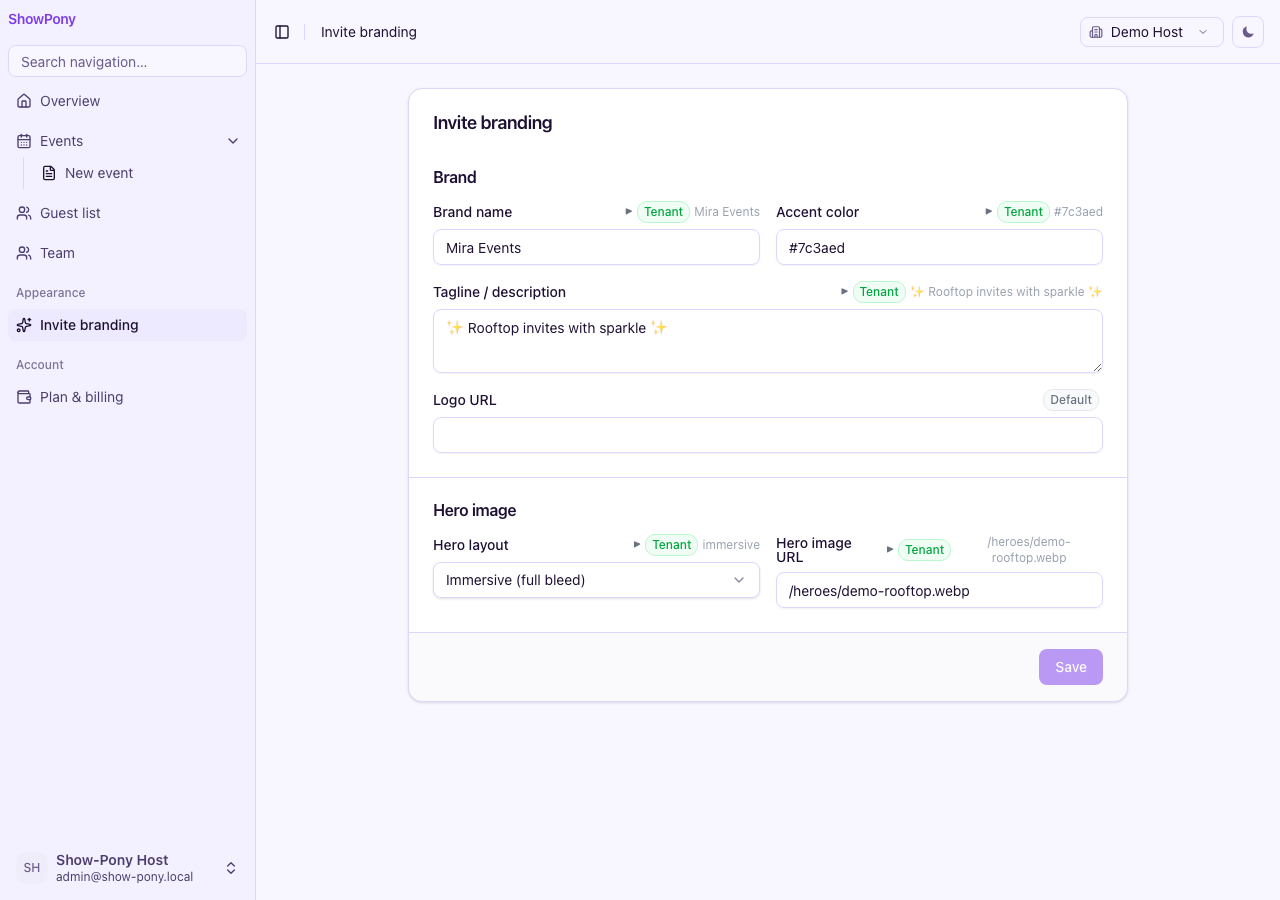Select Invite branding in sidebar
The width and height of the screenshot is (1280, 900).
(127, 325)
